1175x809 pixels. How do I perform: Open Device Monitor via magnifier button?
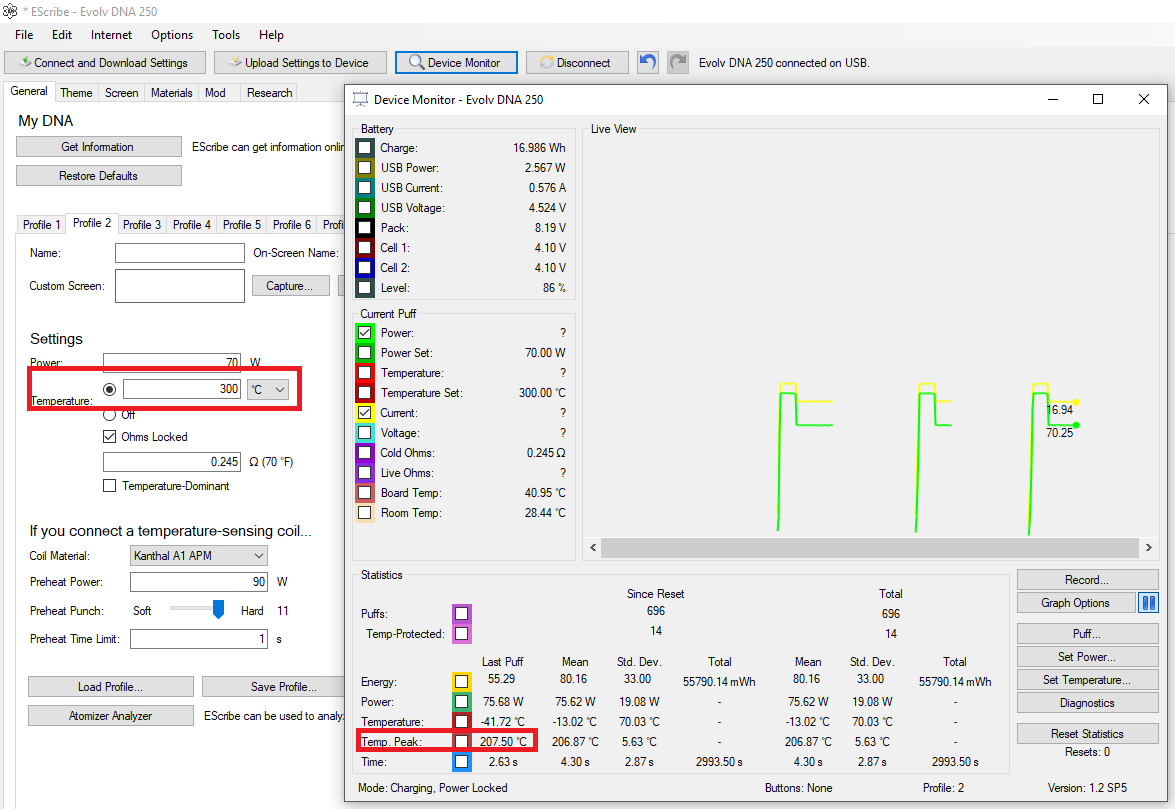456,63
